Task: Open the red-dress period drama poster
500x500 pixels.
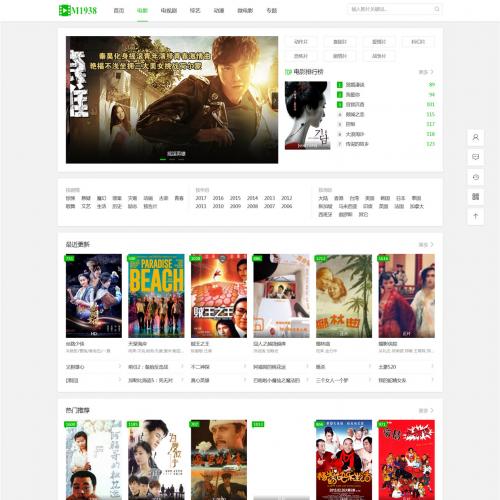Action: (406, 296)
